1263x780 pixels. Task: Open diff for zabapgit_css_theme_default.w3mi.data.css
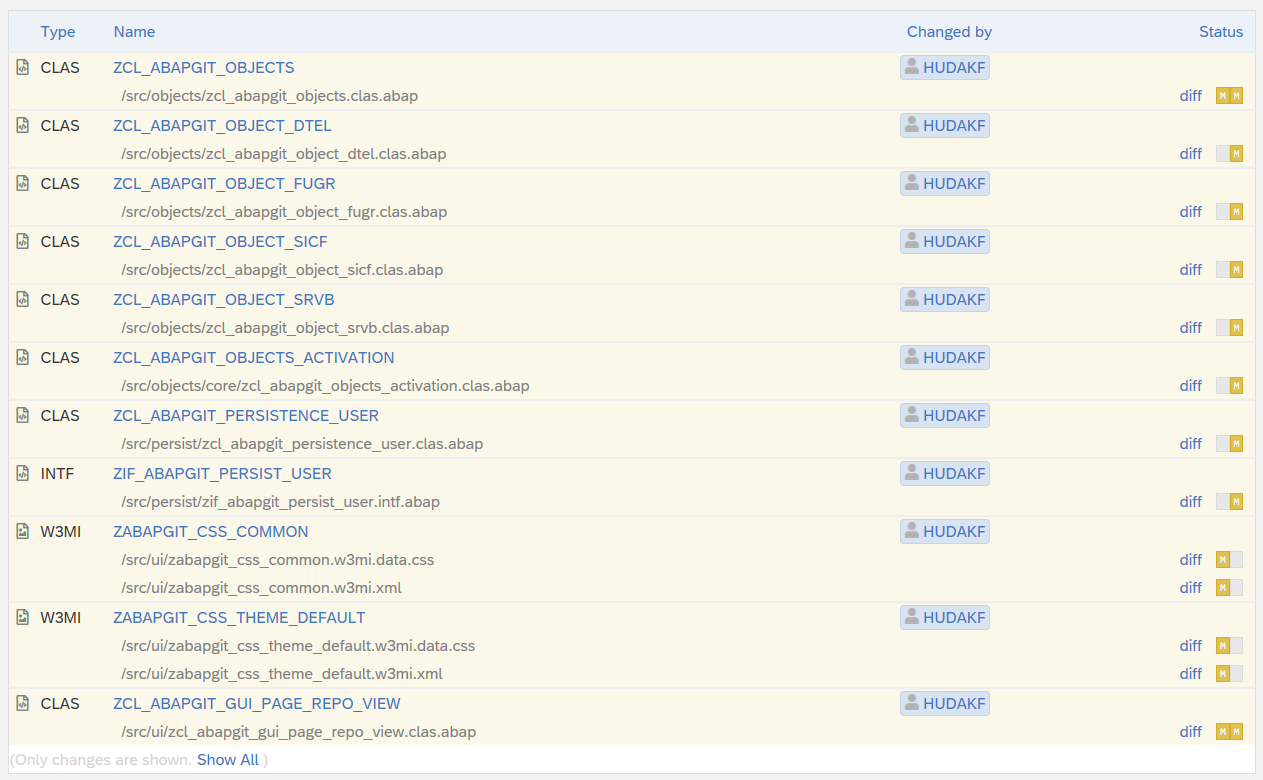[1190, 646]
